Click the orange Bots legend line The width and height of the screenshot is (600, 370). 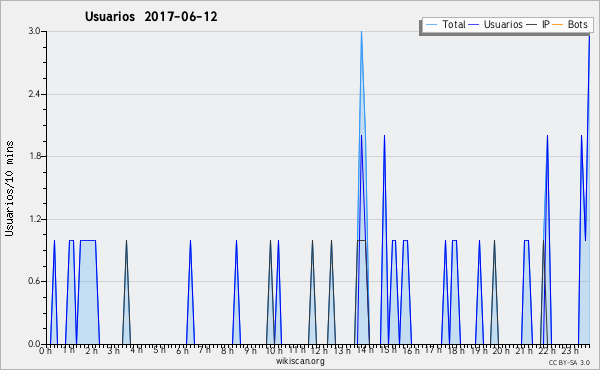558,25
